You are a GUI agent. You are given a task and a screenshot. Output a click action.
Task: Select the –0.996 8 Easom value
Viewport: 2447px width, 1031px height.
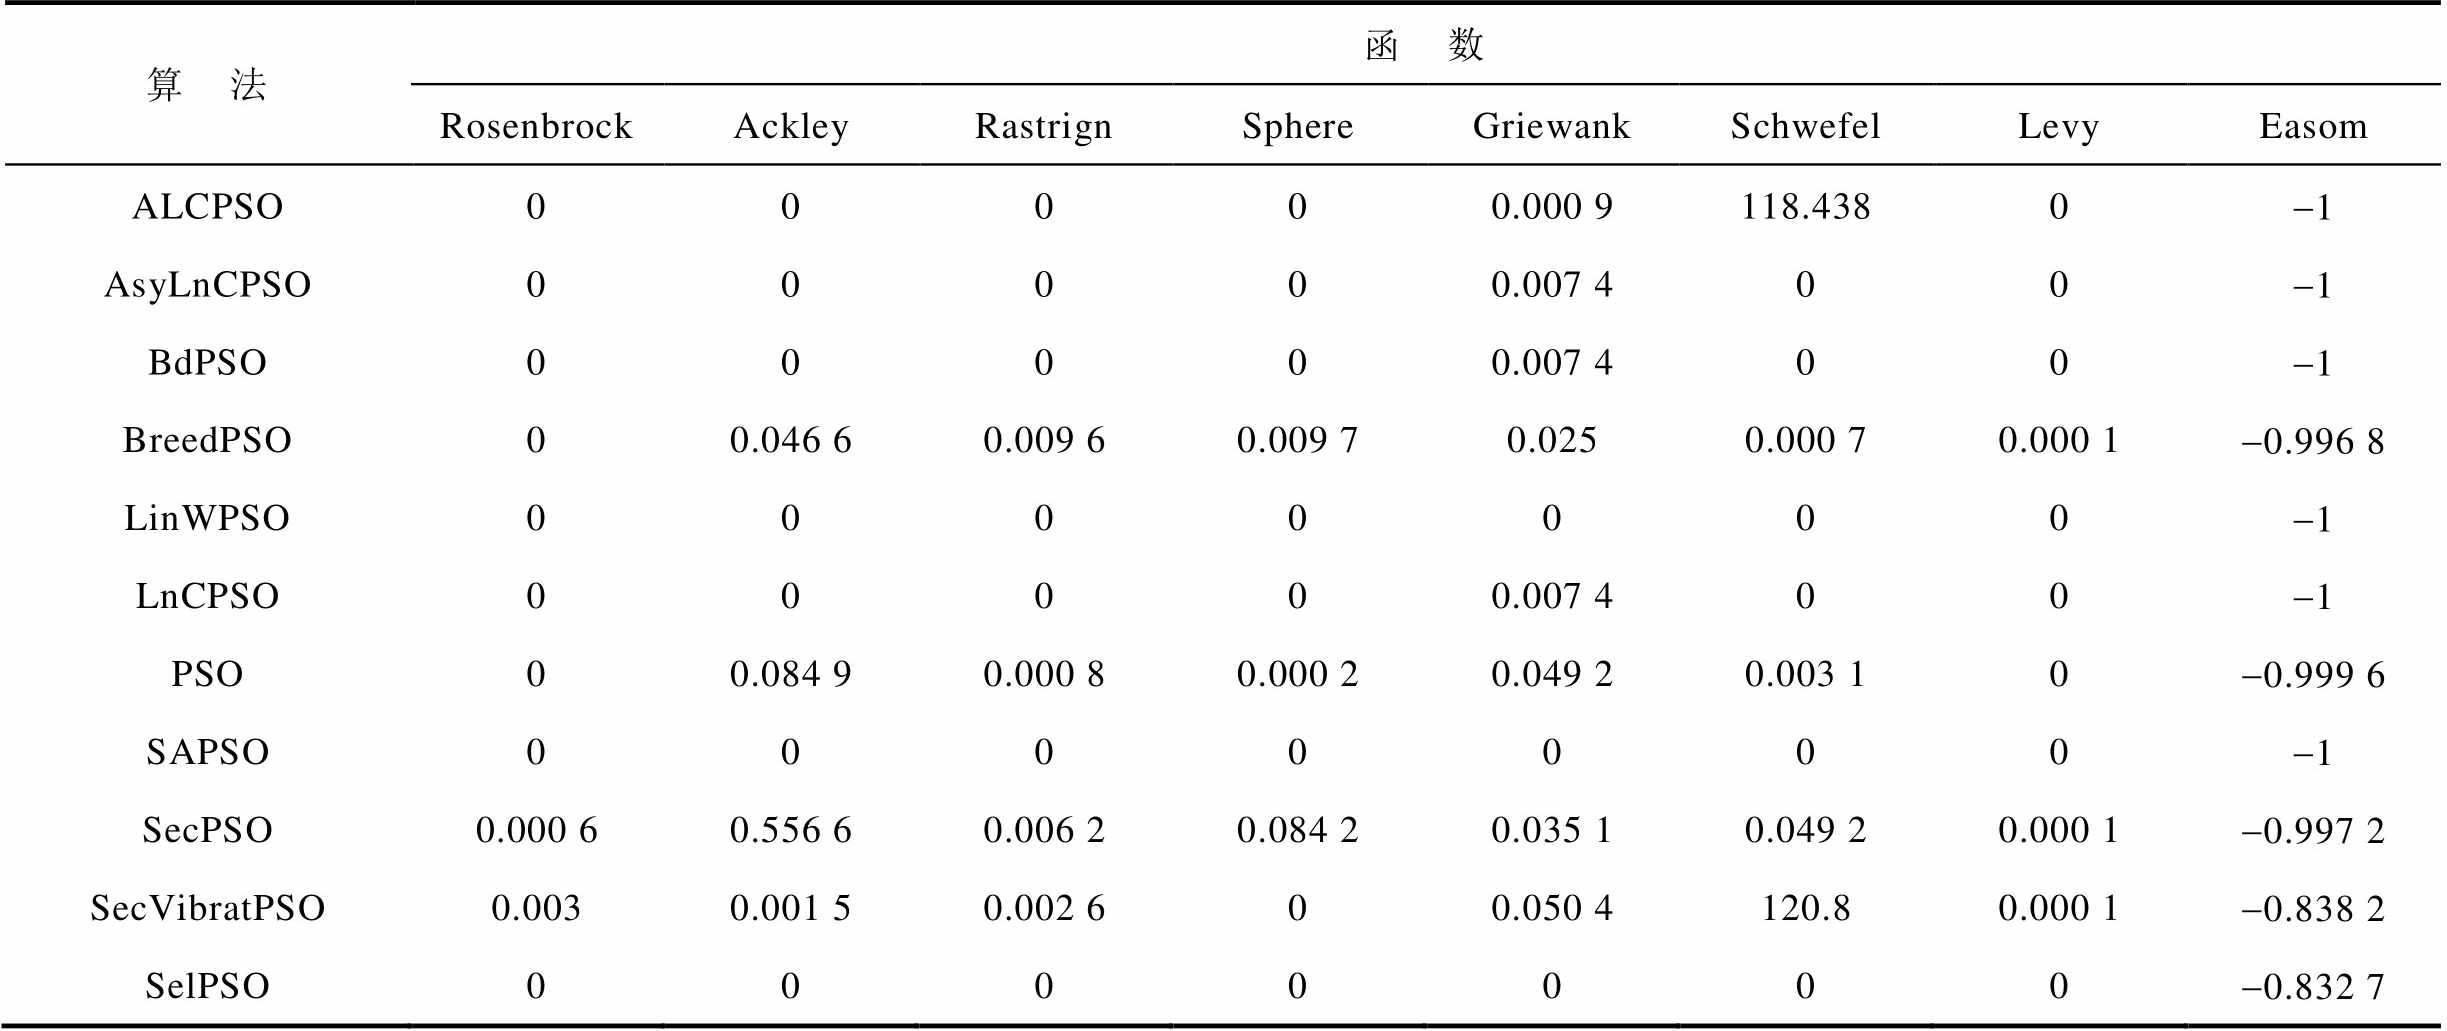click(x=2312, y=441)
